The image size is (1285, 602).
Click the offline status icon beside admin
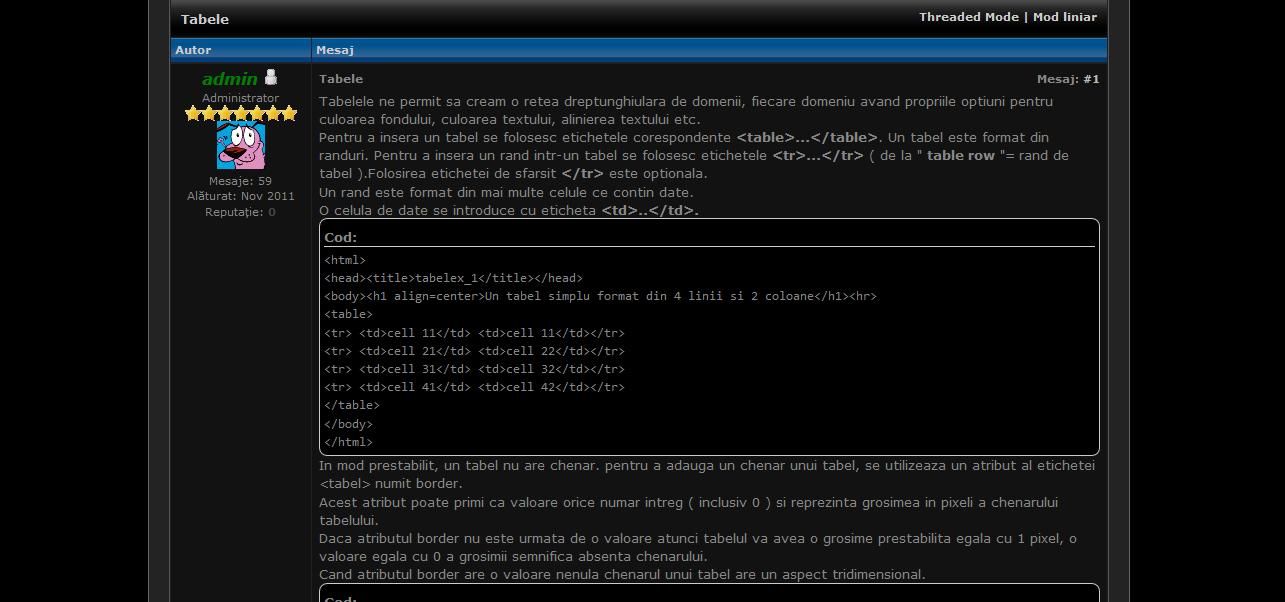coord(270,78)
